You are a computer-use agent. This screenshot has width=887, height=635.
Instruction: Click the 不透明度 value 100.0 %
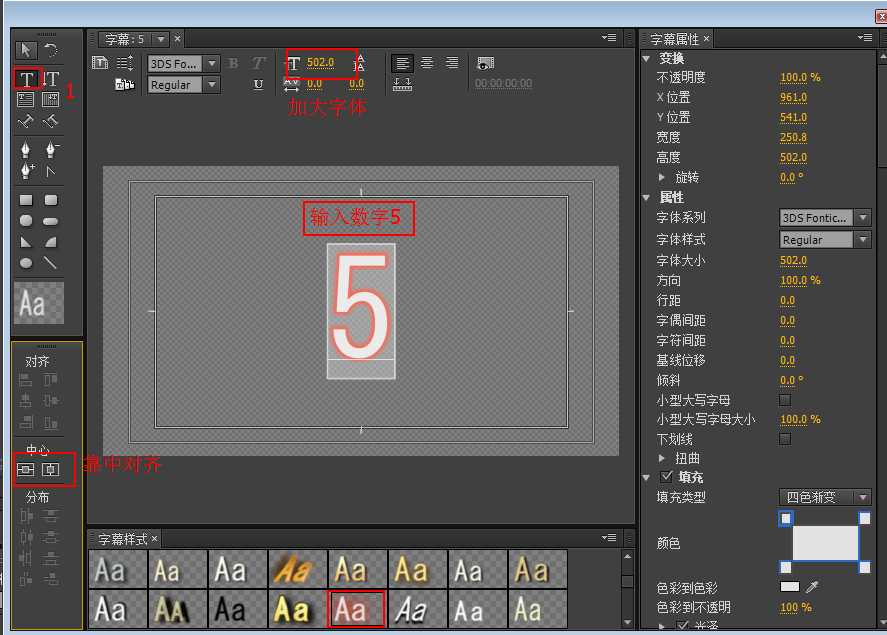800,77
